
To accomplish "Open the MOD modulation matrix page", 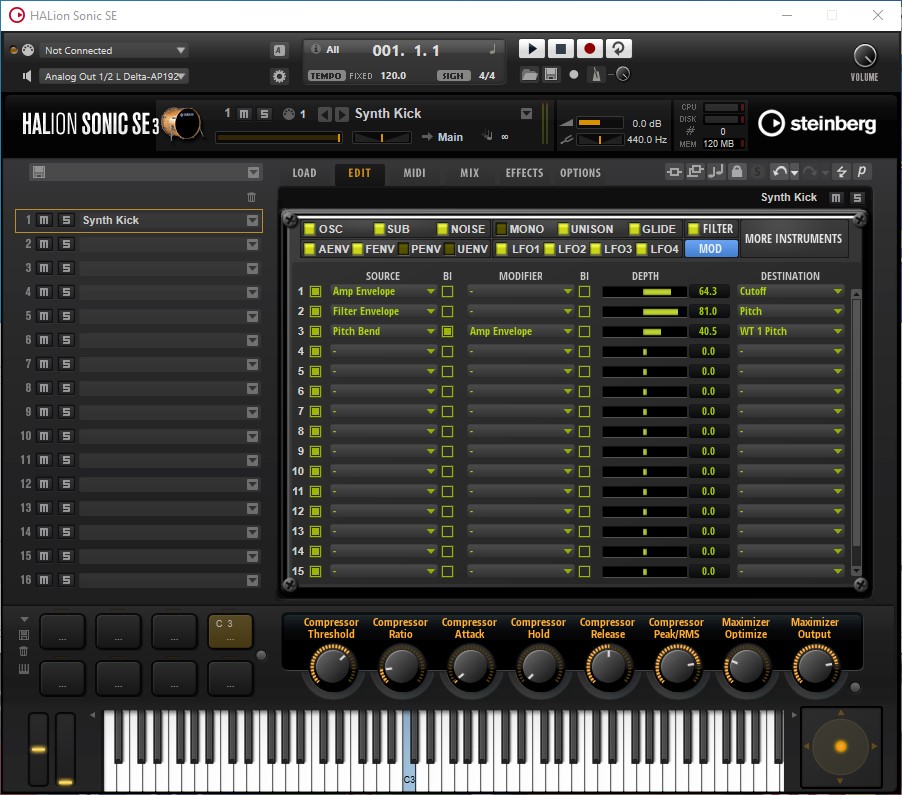I will 710,249.
